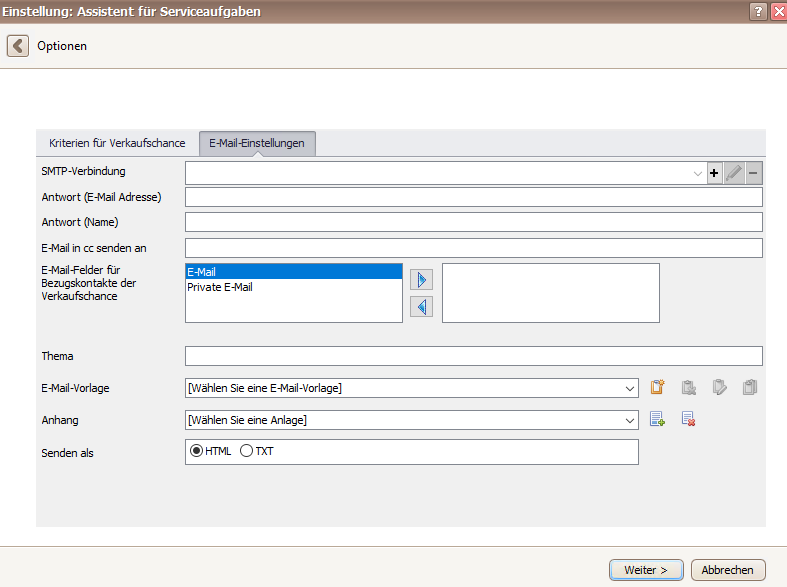Click the back arrow next to Optionen
Image resolution: width=787 pixels, height=587 pixels.
click(18, 46)
